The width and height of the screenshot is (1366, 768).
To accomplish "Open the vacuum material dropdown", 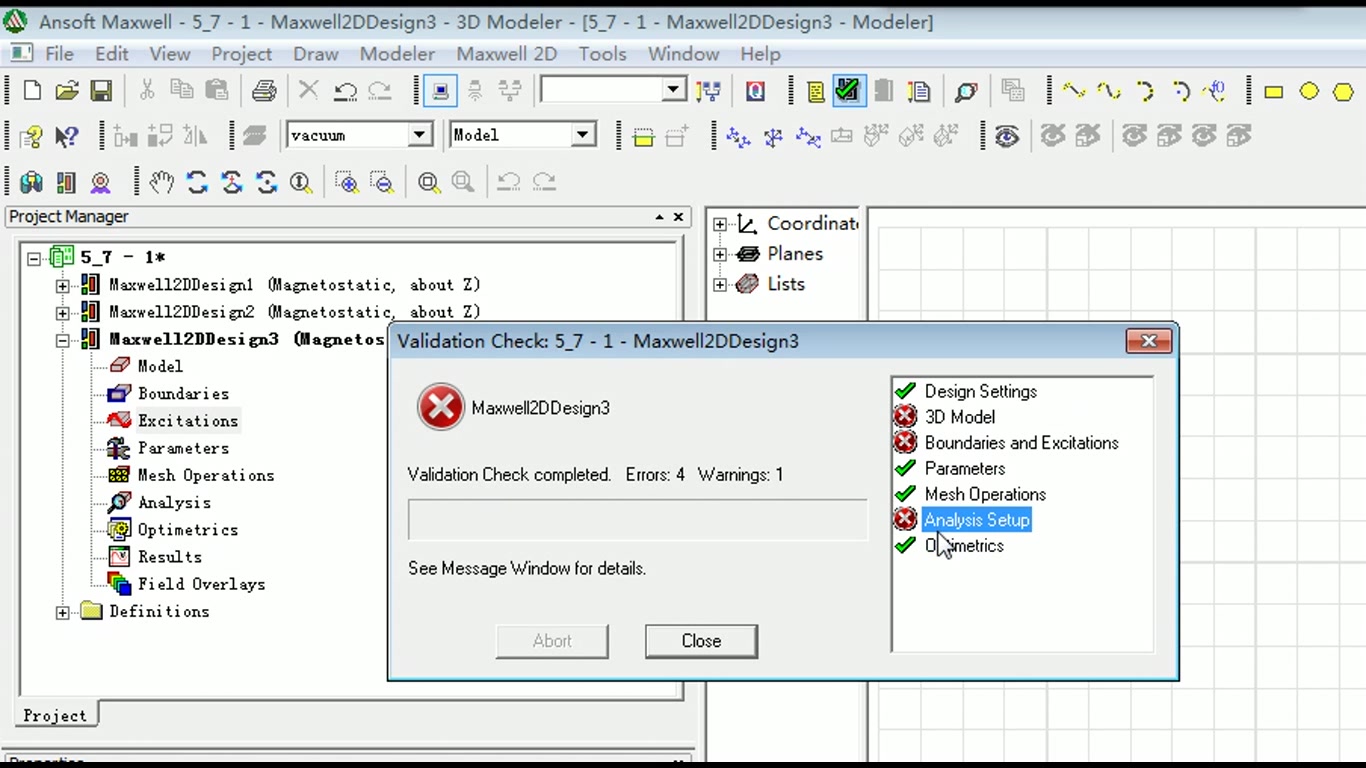I will pyautogui.click(x=420, y=135).
